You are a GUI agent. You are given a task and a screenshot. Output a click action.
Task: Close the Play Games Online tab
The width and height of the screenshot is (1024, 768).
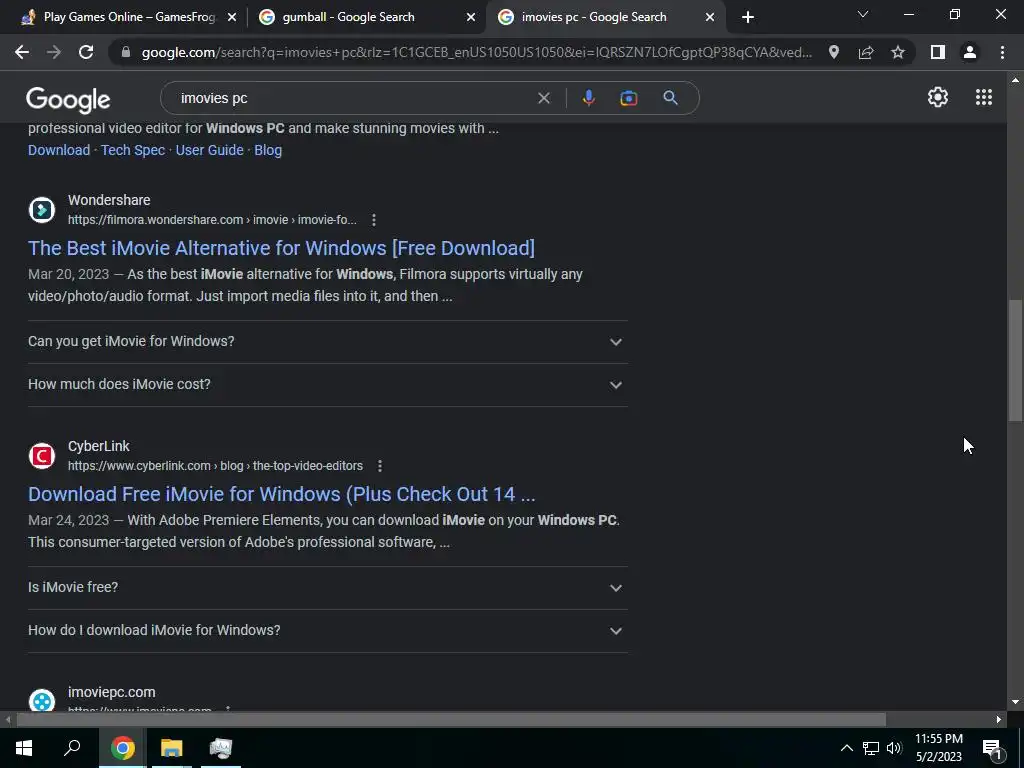[232, 18]
